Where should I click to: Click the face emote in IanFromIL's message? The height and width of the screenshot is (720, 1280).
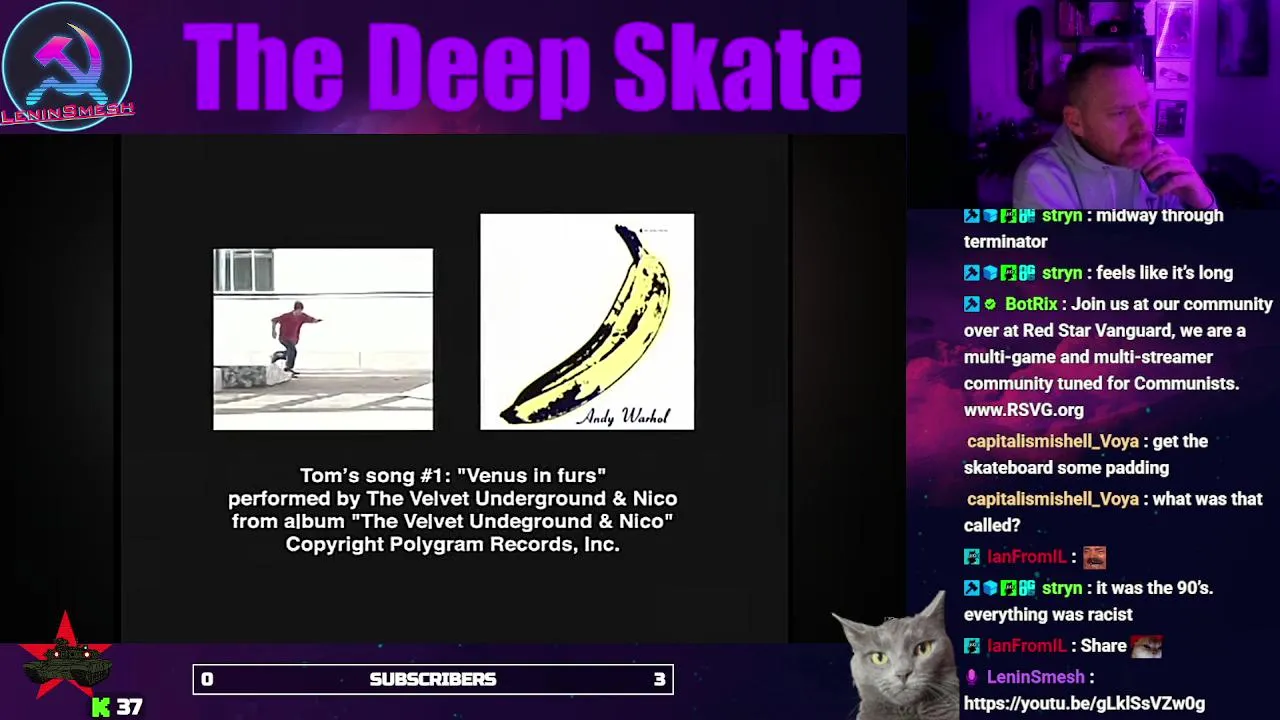(1094, 557)
